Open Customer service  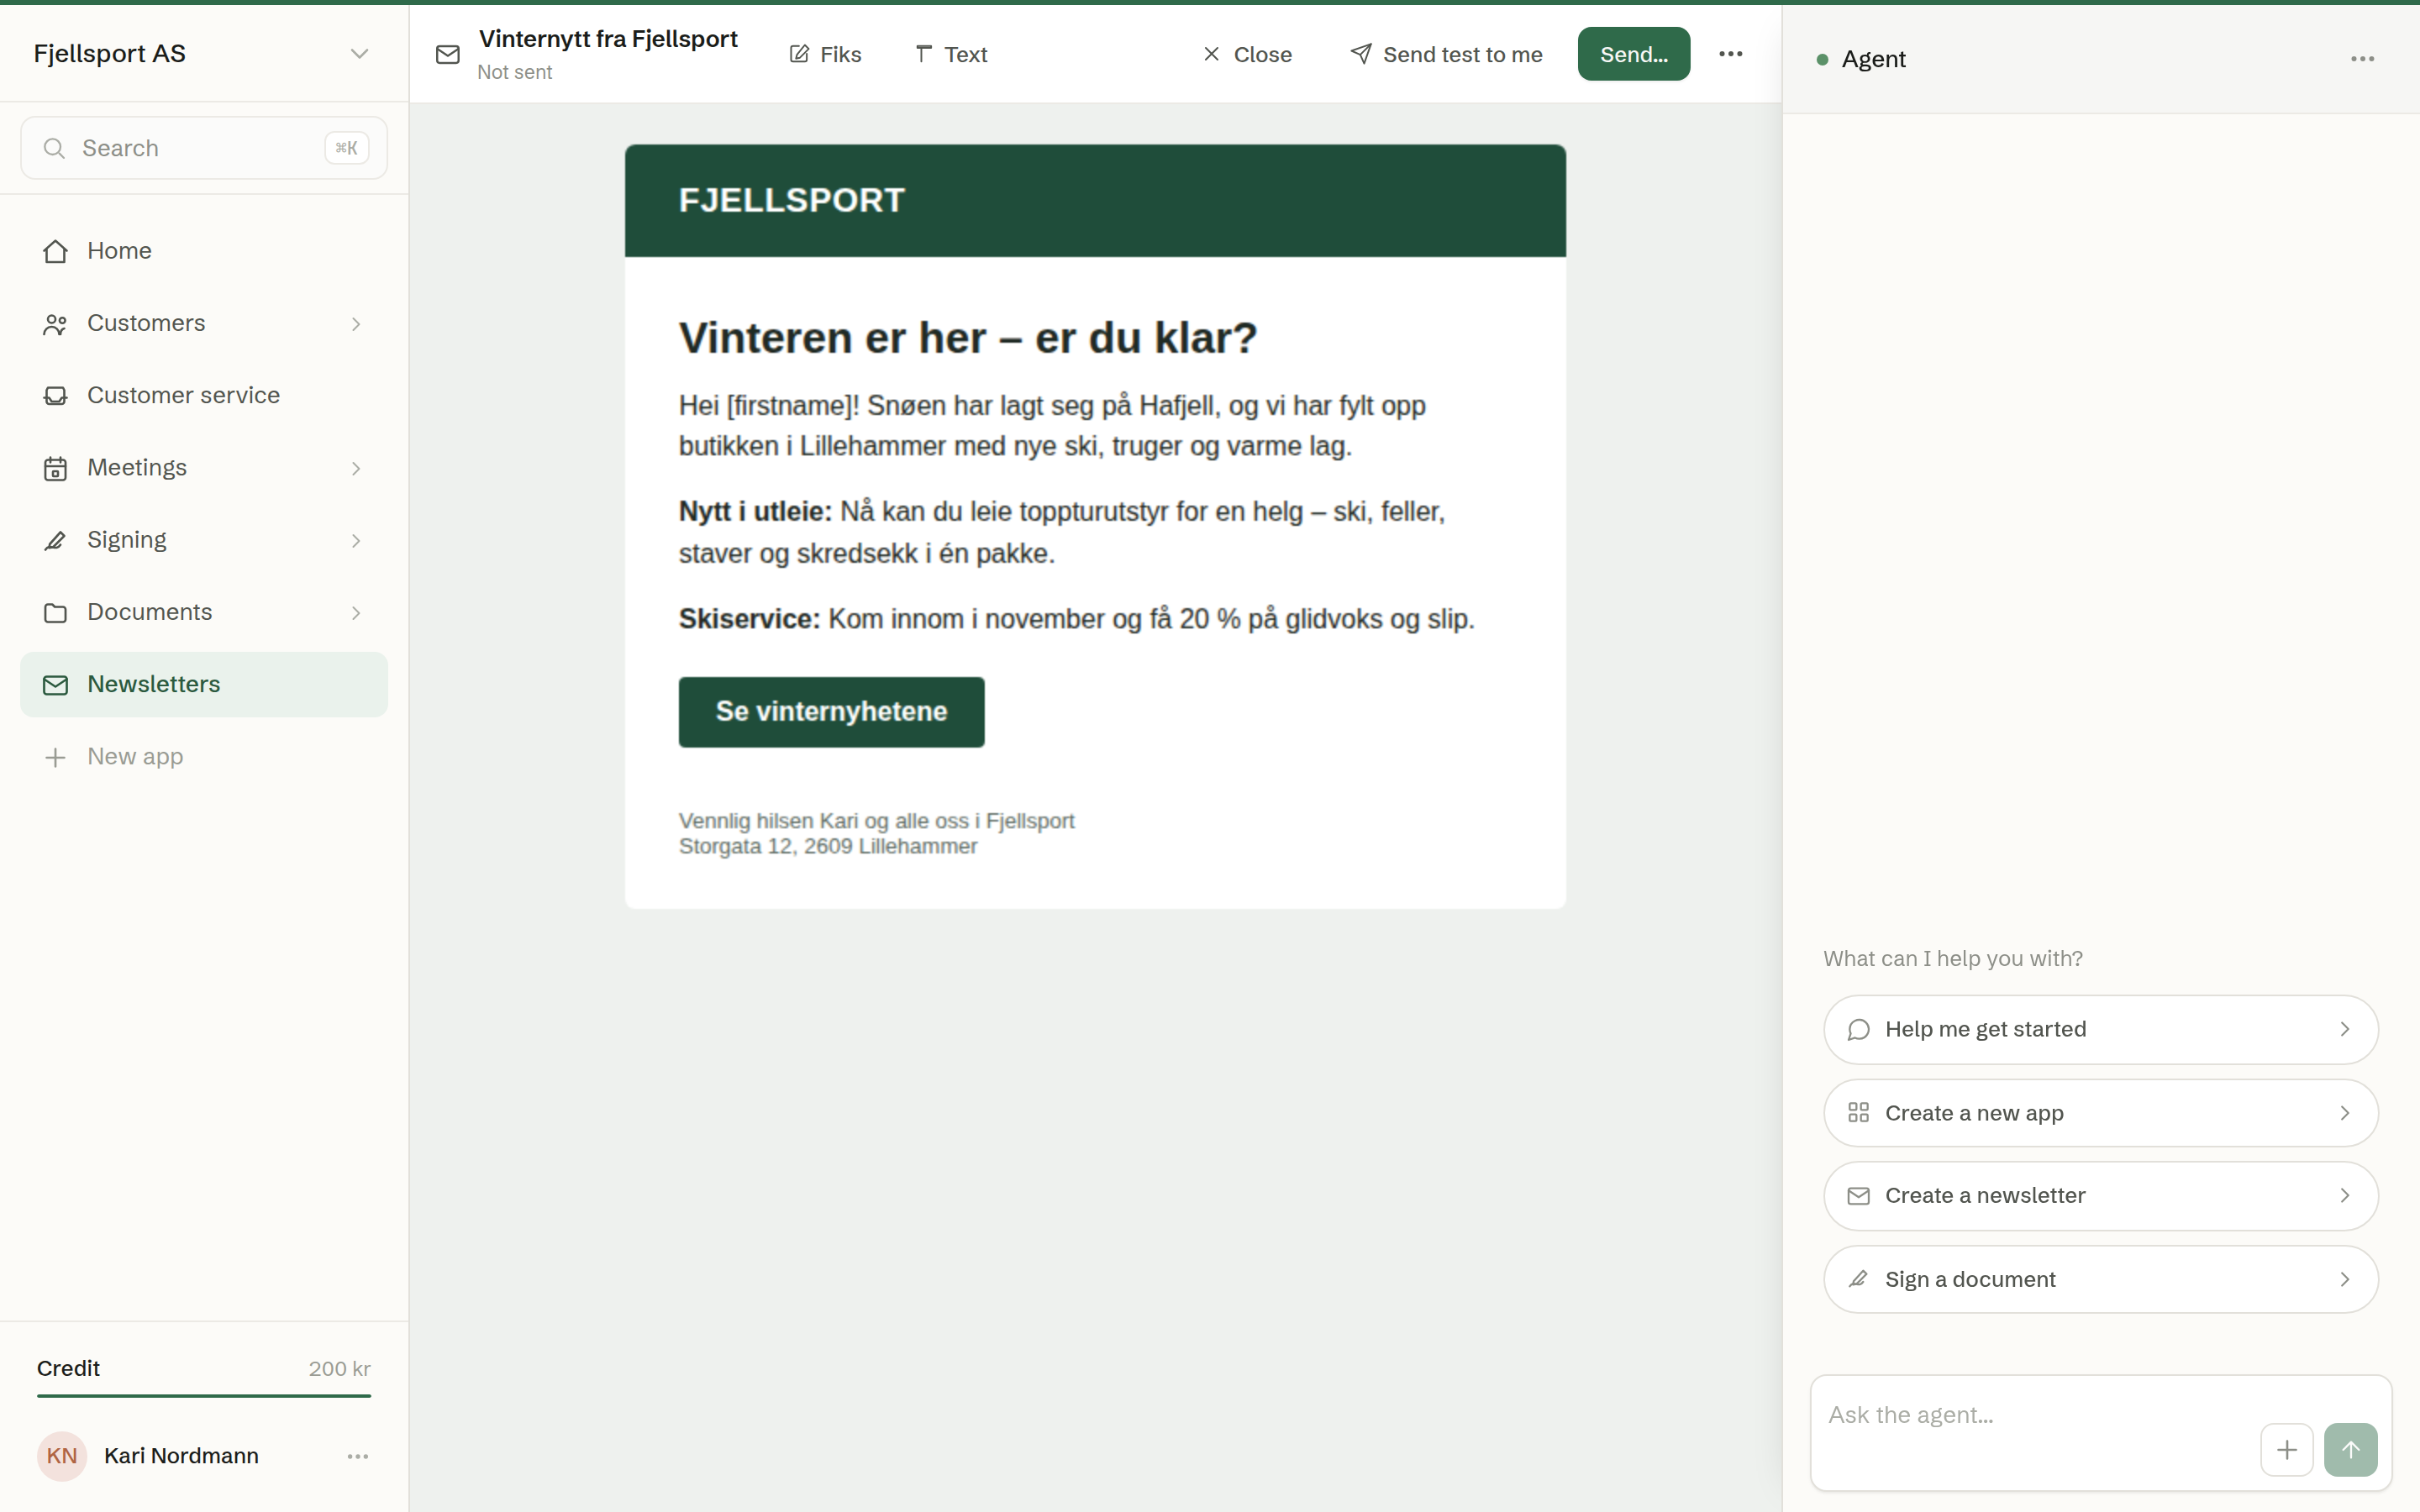(x=204, y=395)
